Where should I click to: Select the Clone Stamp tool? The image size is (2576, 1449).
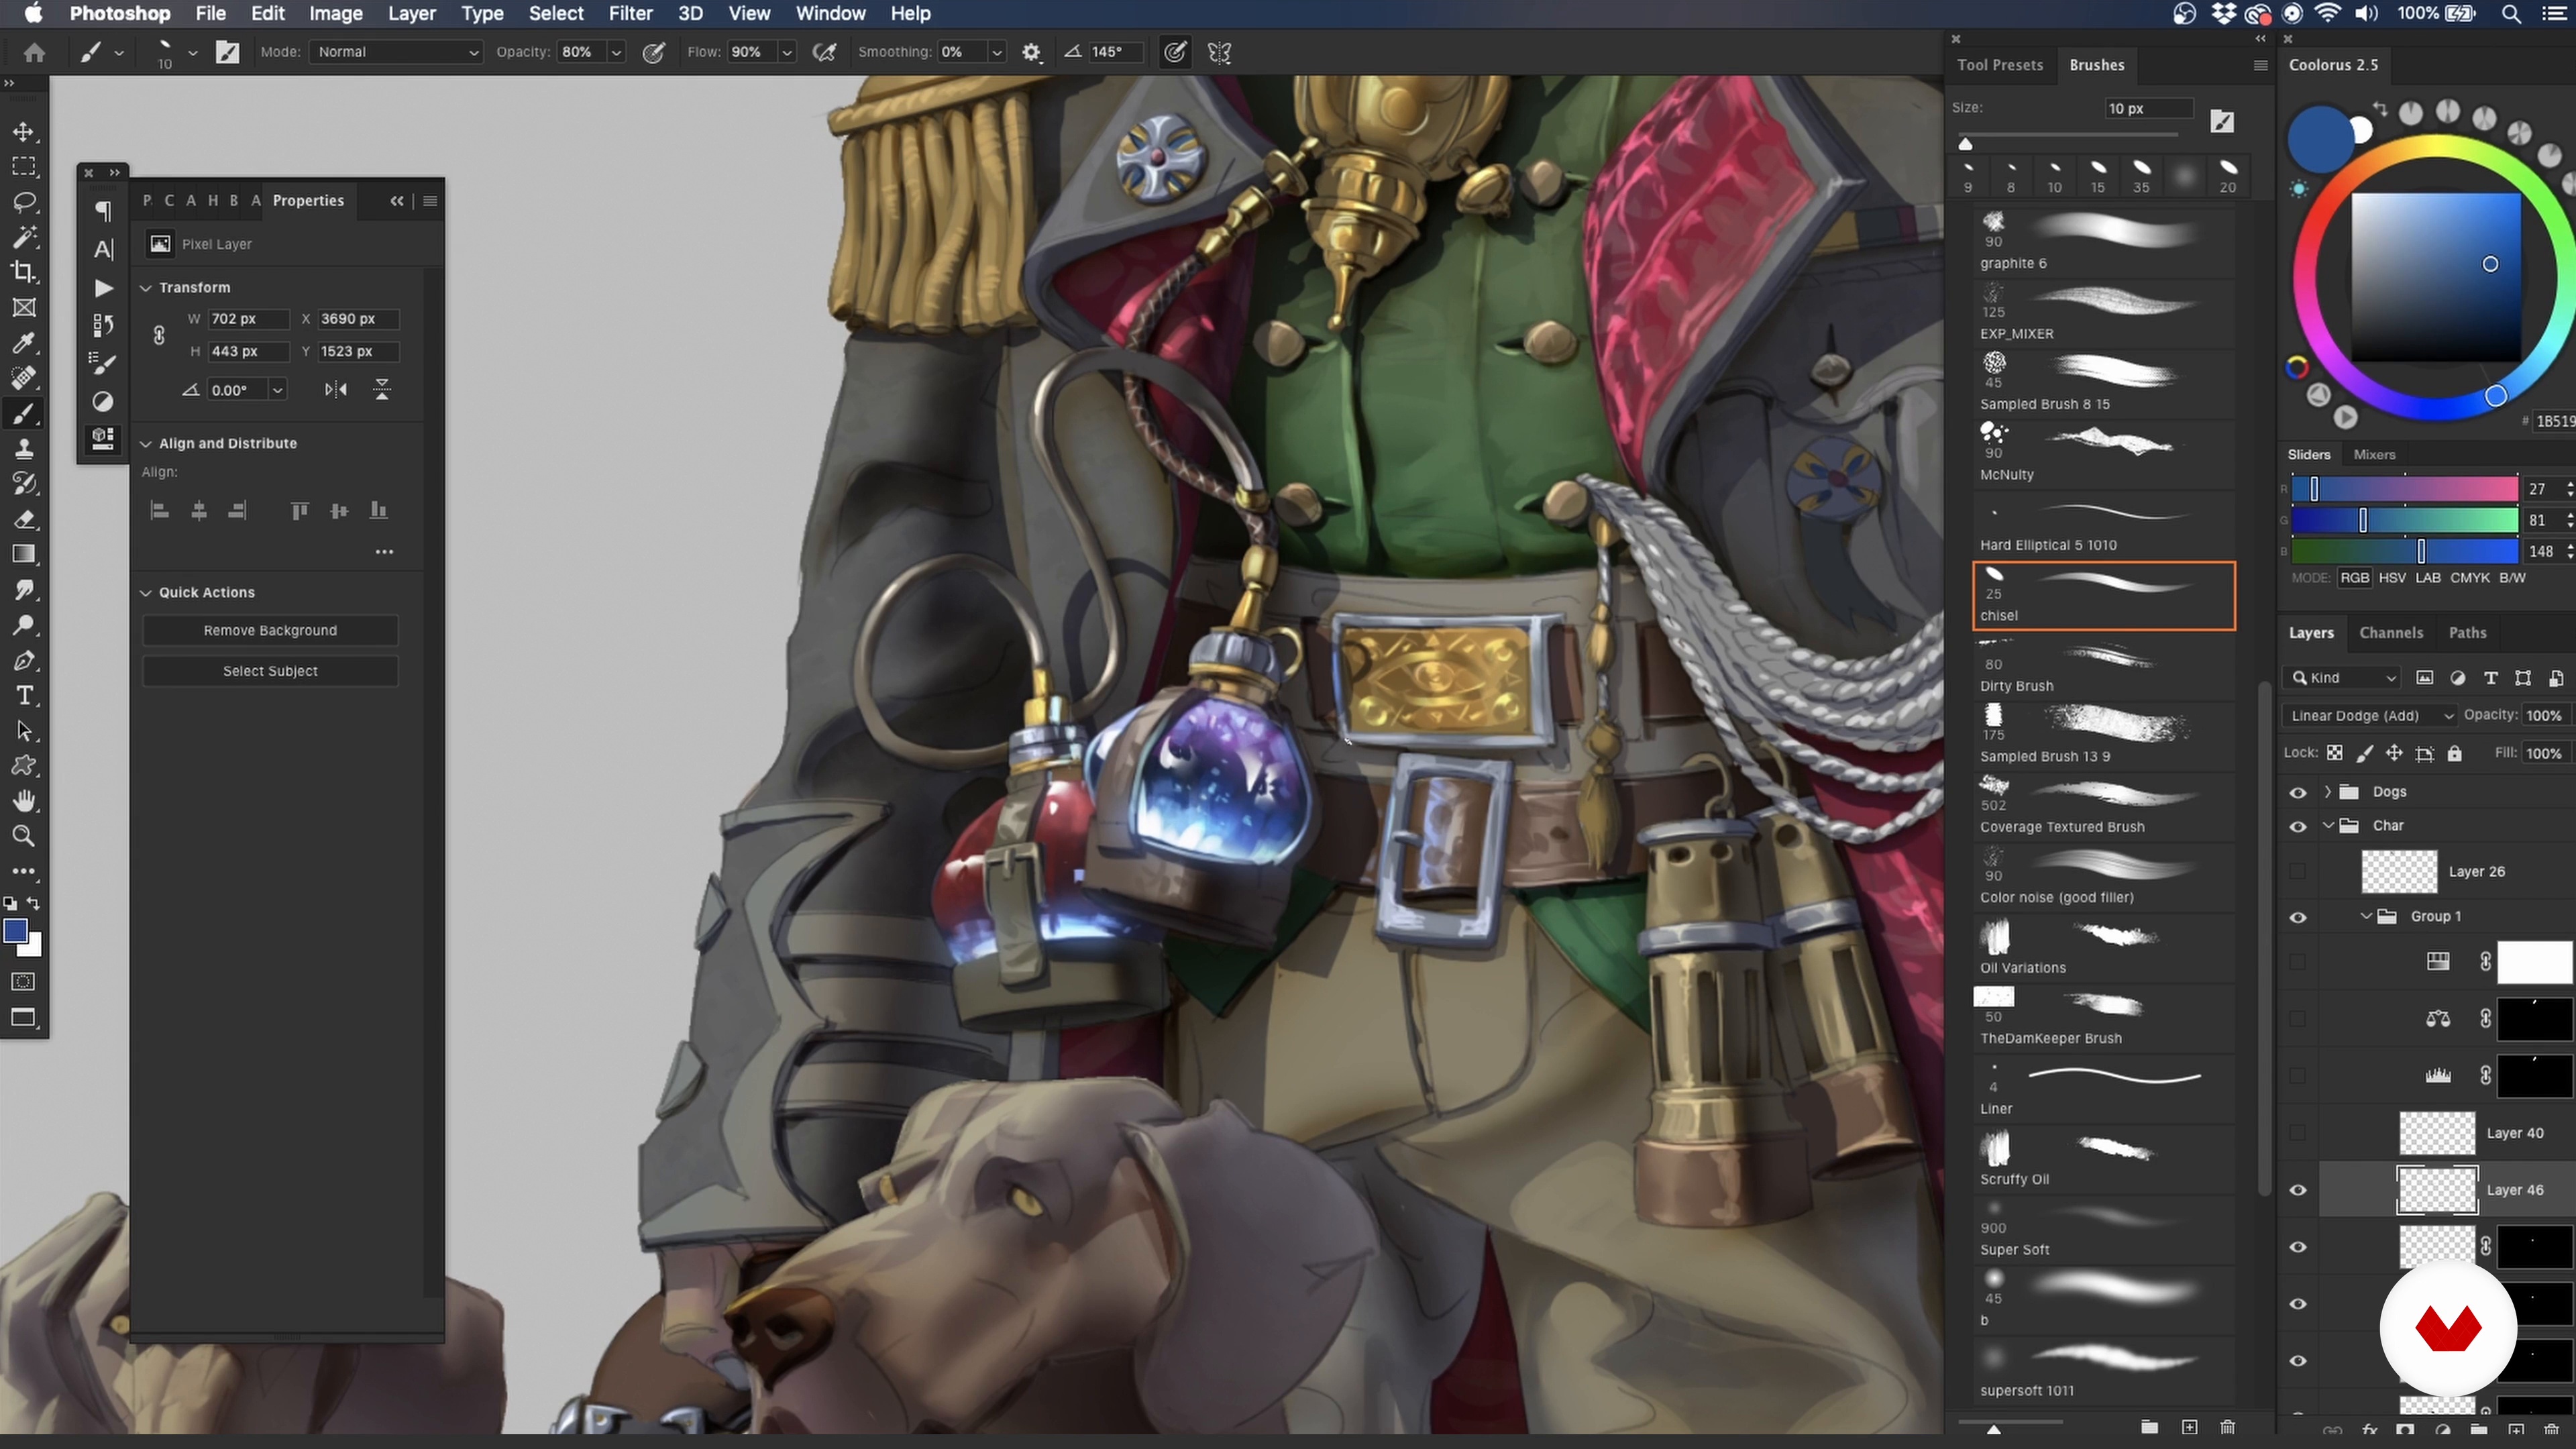(x=24, y=449)
